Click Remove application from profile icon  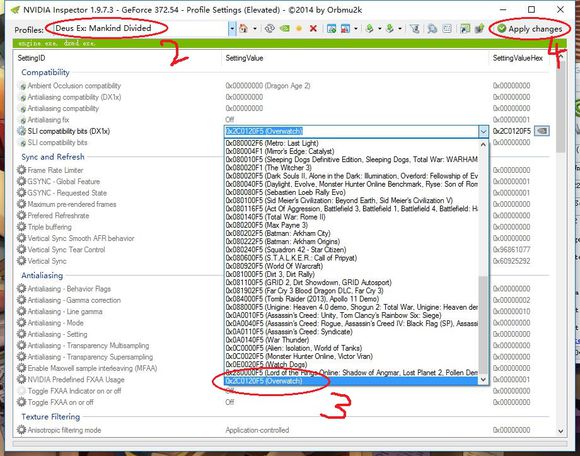pos(345,28)
